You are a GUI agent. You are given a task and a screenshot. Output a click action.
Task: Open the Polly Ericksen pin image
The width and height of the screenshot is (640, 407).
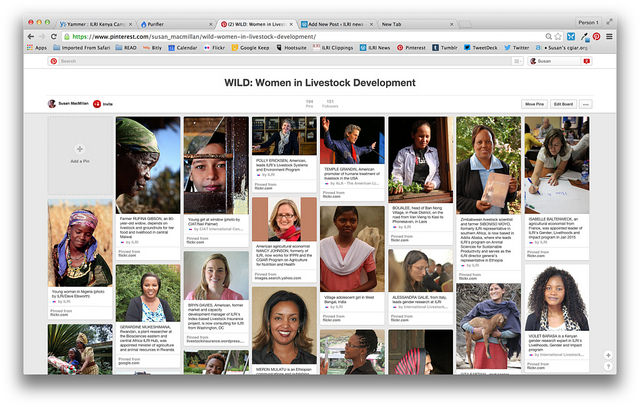pyautogui.click(x=284, y=136)
